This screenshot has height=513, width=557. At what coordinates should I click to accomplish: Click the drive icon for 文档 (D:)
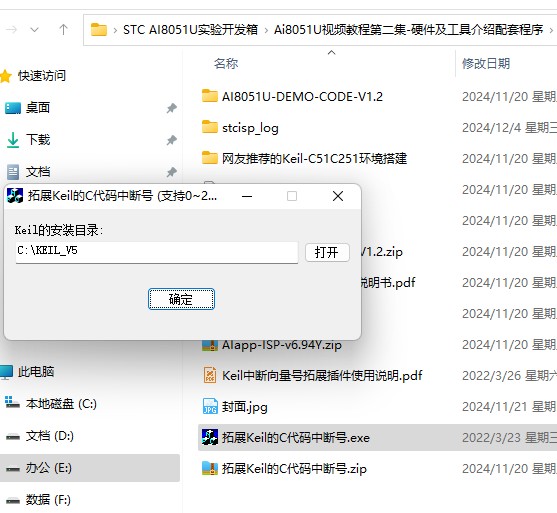click(13, 437)
